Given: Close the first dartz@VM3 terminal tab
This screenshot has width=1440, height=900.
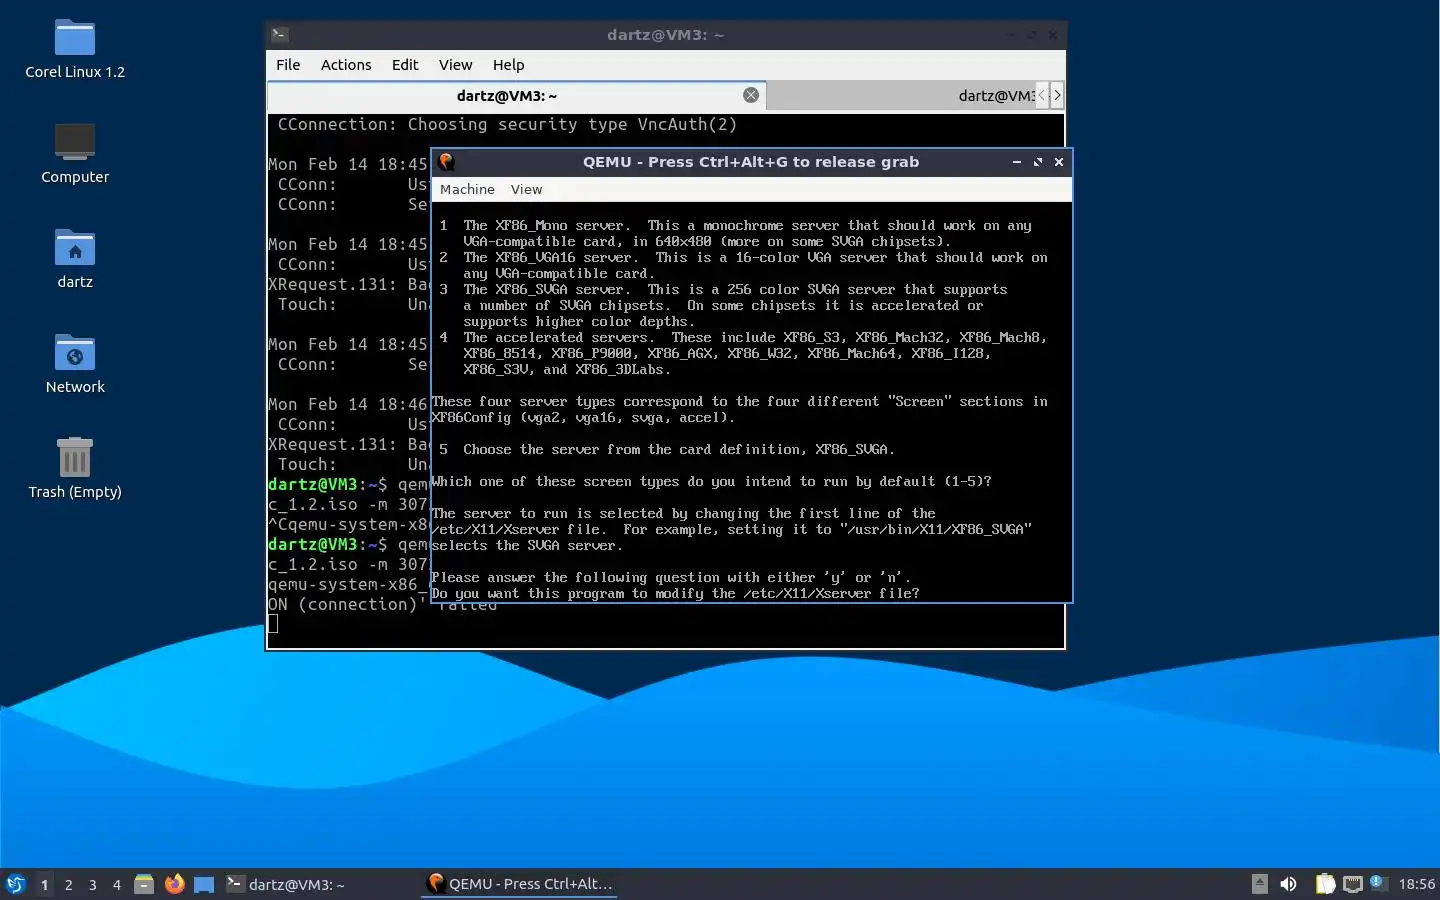Looking at the screenshot, I should (751, 95).
